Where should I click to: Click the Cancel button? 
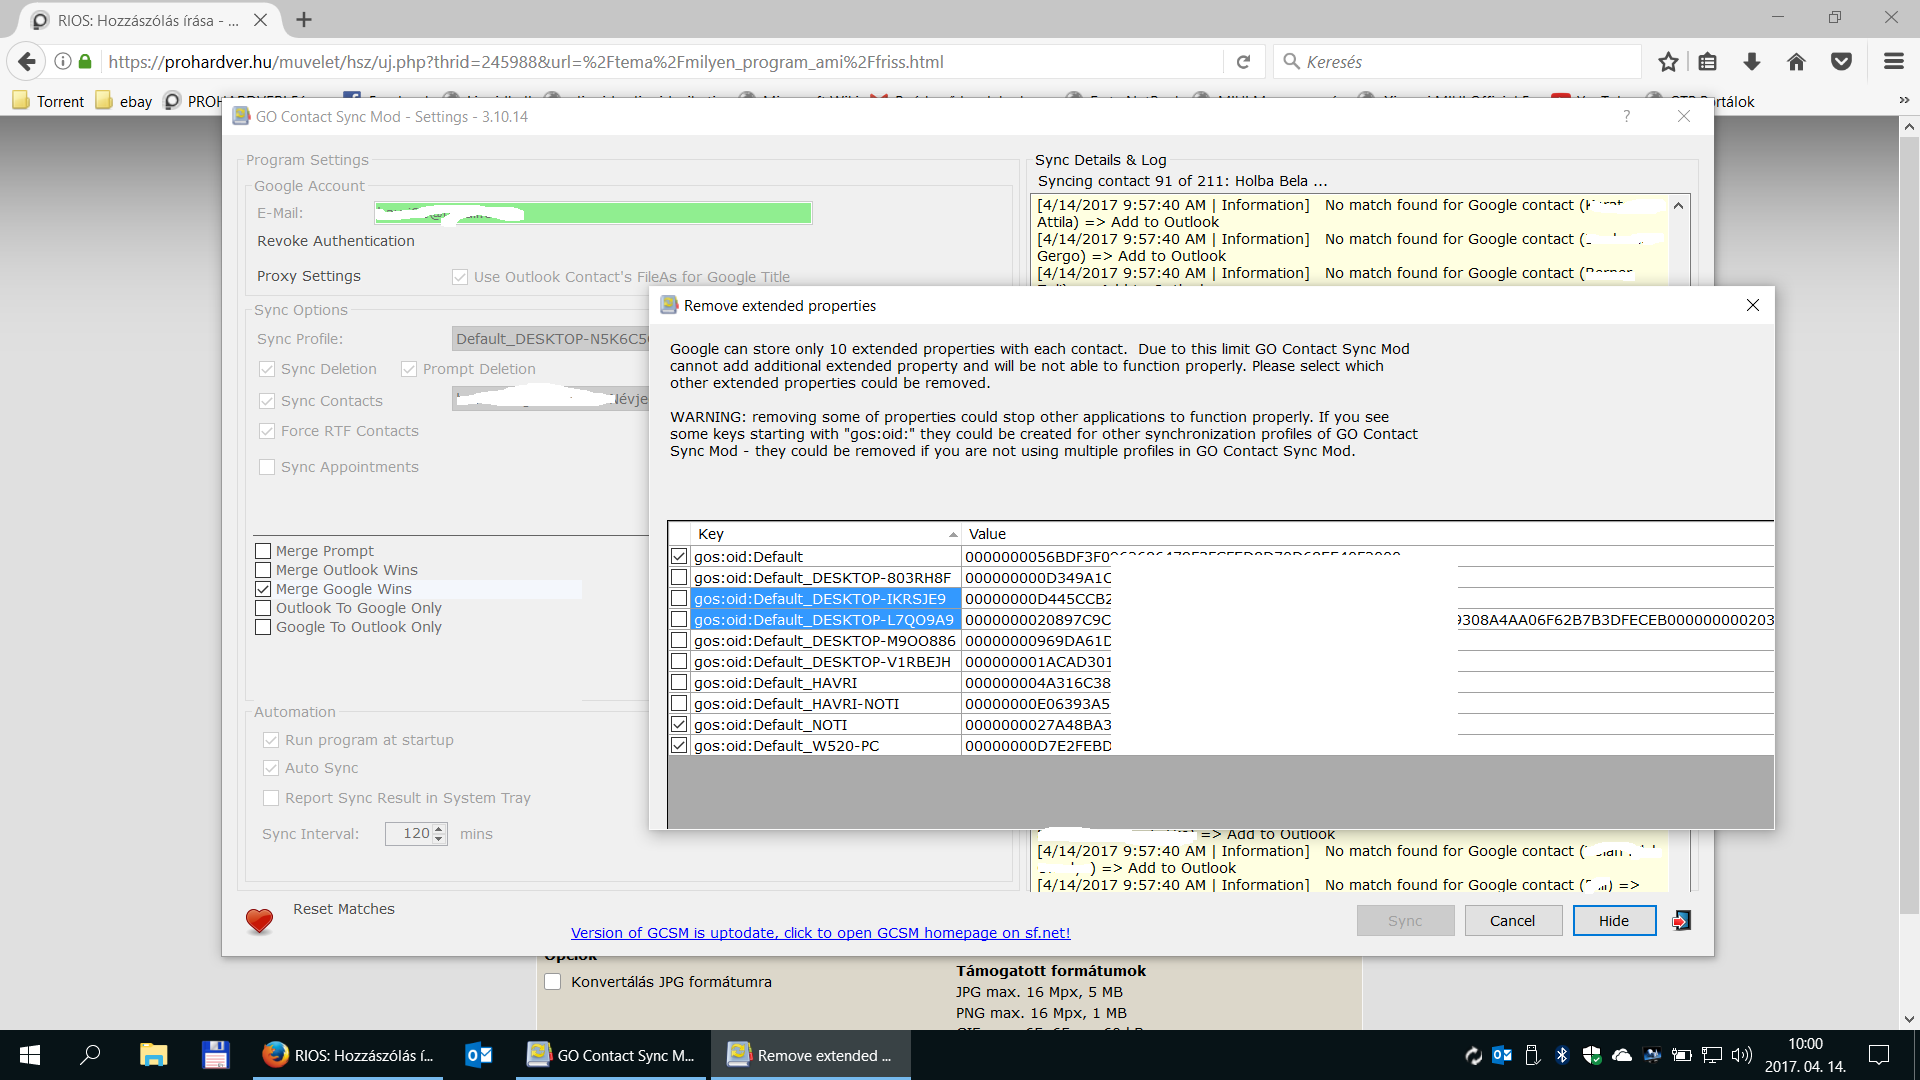(1513, 921)
